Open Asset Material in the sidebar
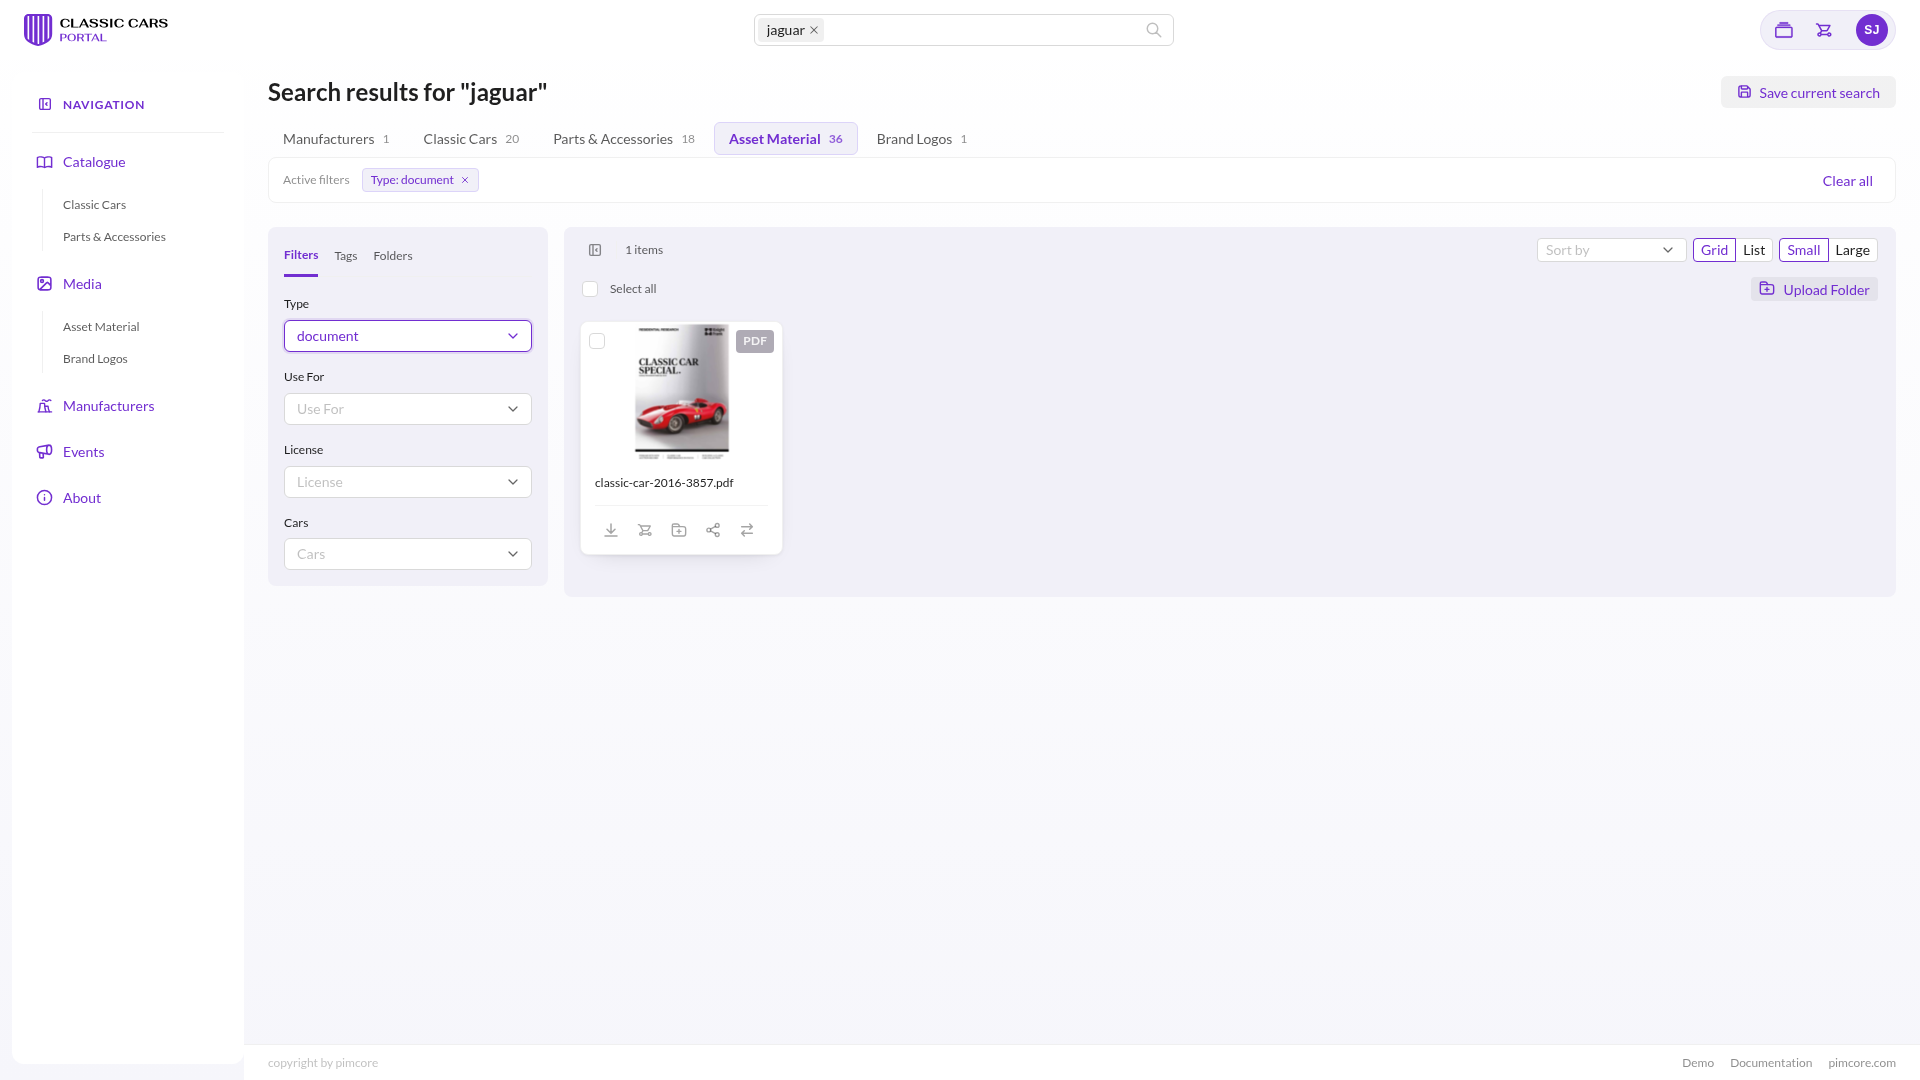Screen dimensions: 1920x1080 (x=101, y=327)
